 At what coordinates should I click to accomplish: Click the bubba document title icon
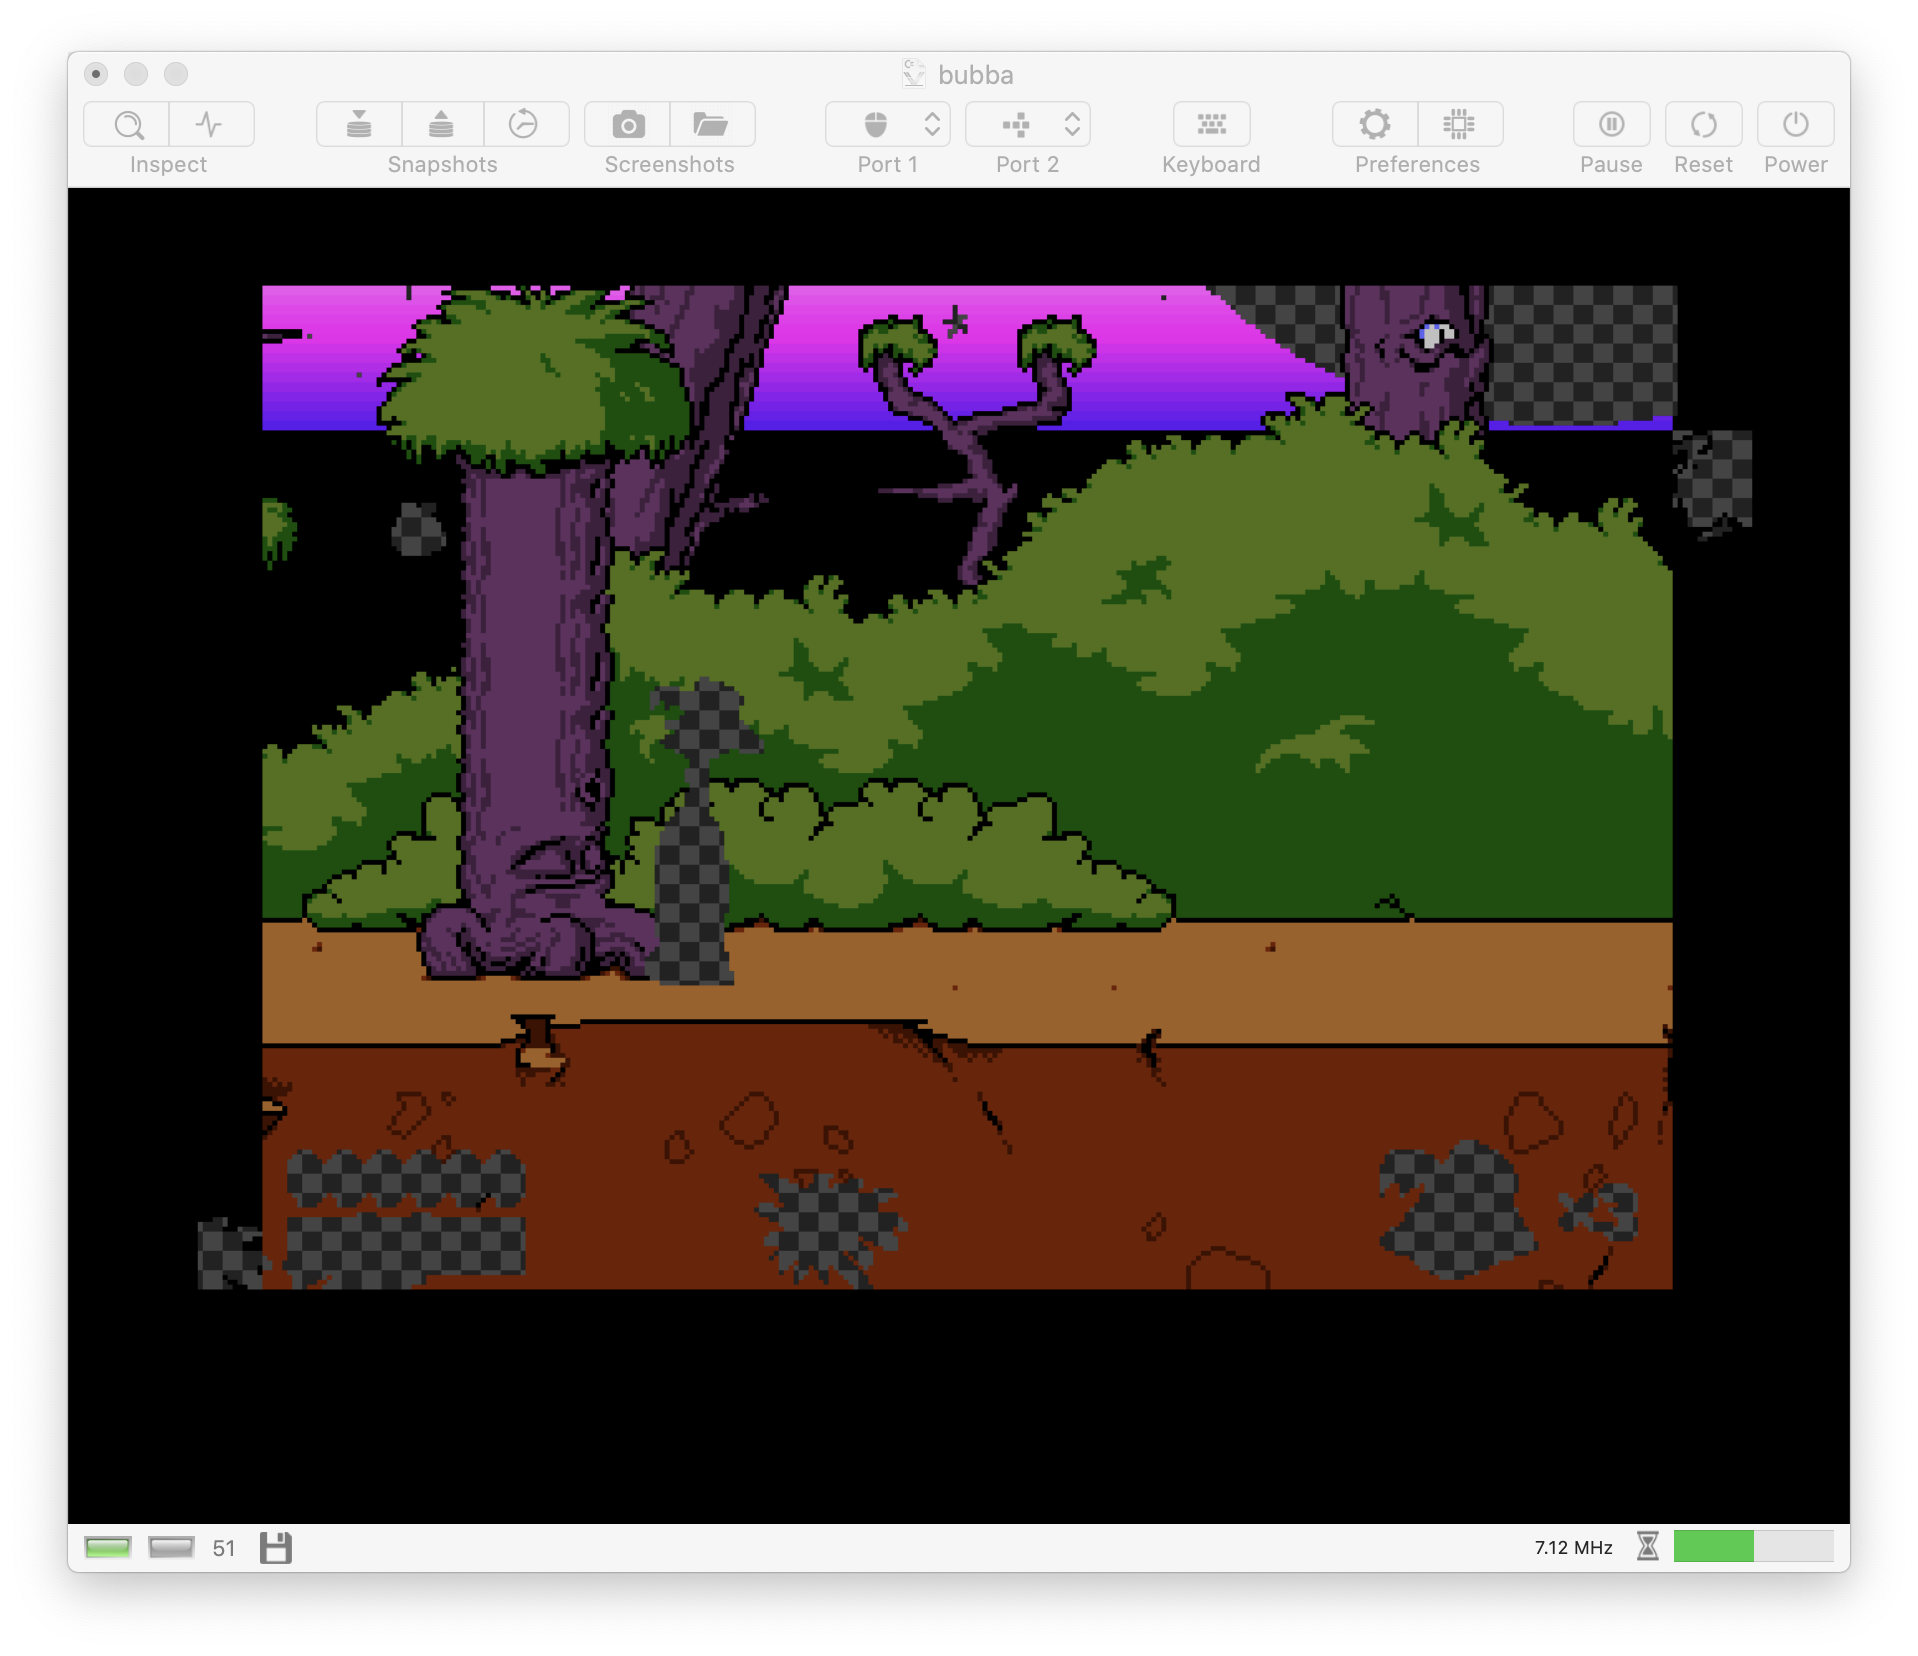[x=913, y=74]
